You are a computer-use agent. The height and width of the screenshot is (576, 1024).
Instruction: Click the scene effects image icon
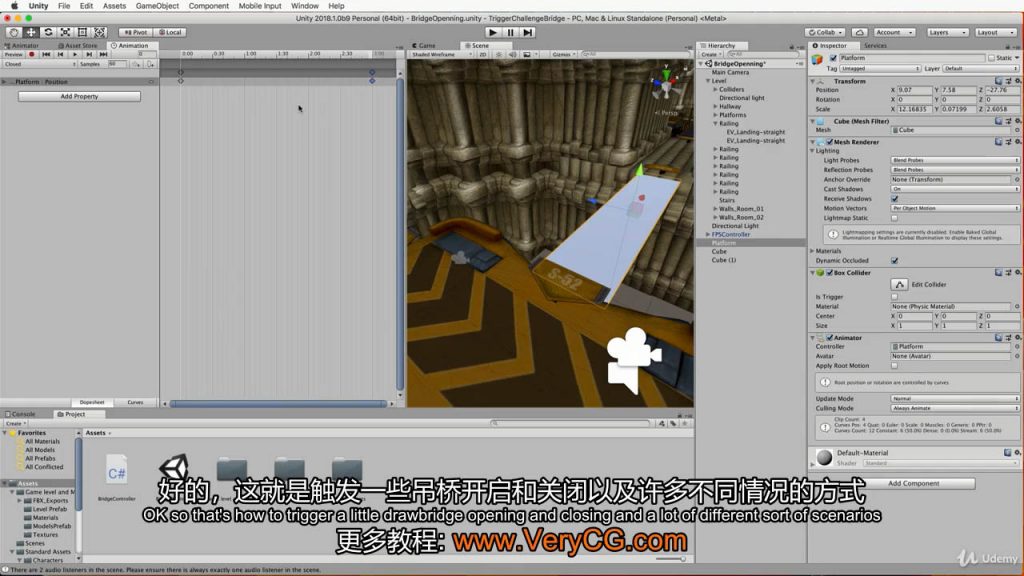click(x=527, y=55)
